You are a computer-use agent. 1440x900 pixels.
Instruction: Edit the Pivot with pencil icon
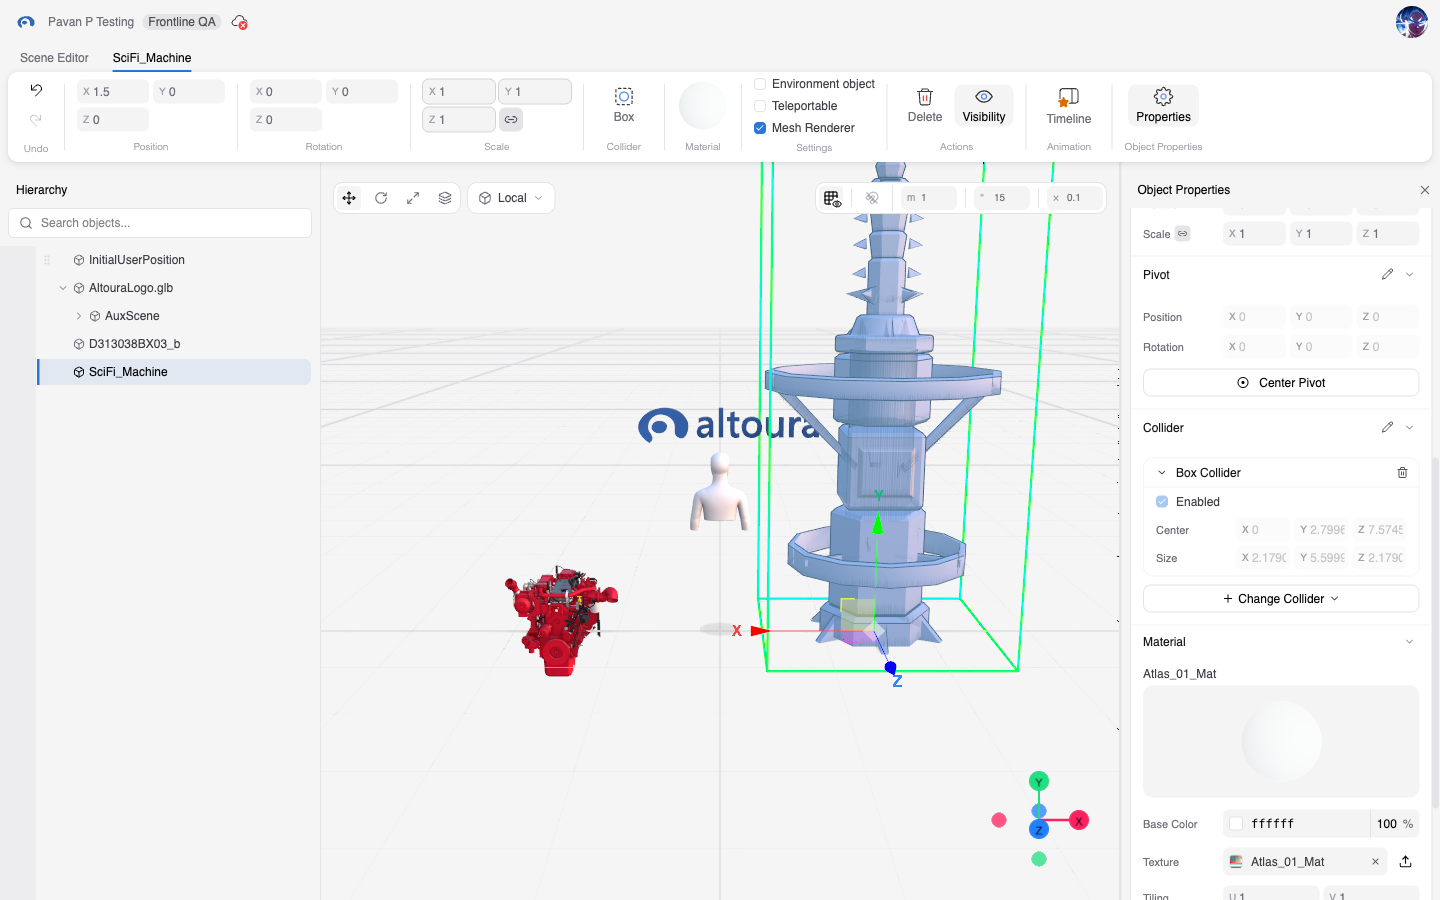coord(1387,274)
